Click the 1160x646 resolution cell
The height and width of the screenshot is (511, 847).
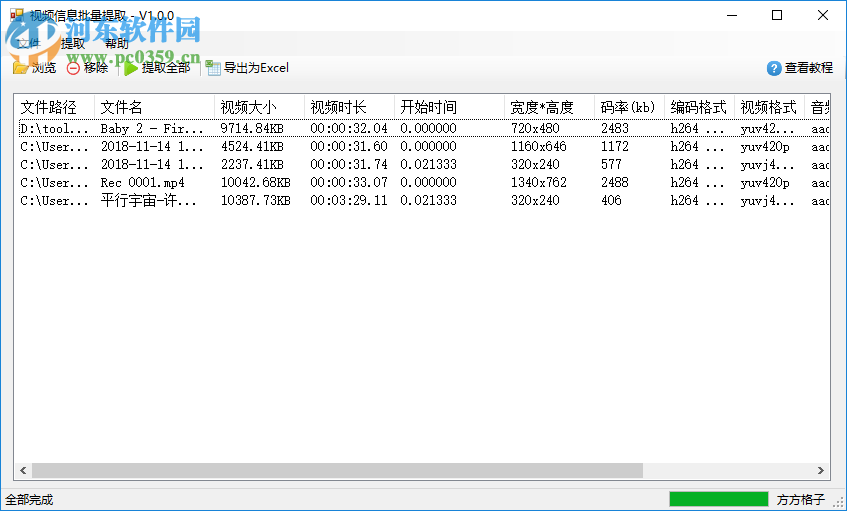(x=539, y=146)
